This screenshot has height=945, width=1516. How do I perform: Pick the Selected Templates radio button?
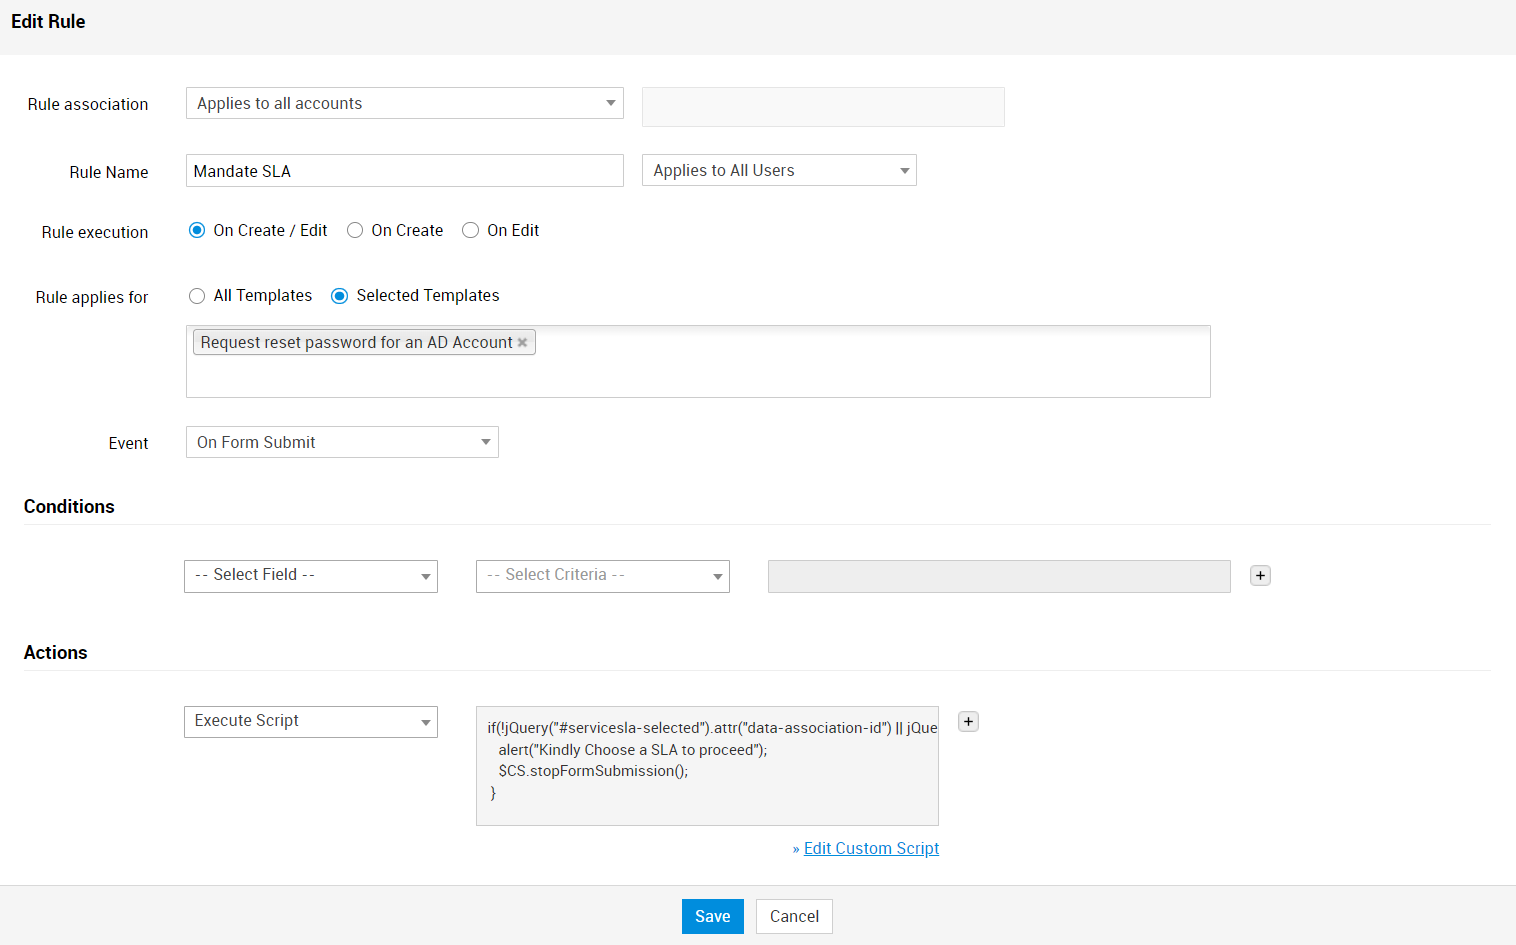(x=340, y=296)
